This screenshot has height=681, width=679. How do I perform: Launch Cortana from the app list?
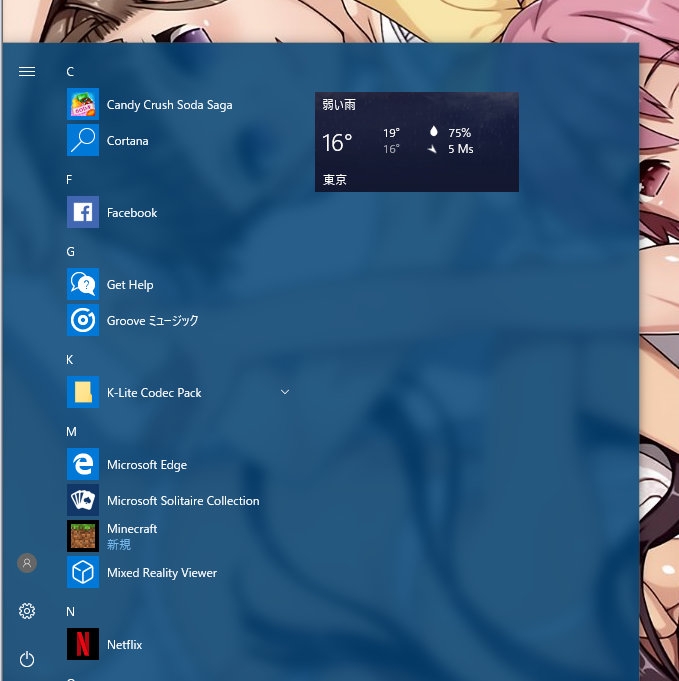pyautogui.click(x=127, y=141)
